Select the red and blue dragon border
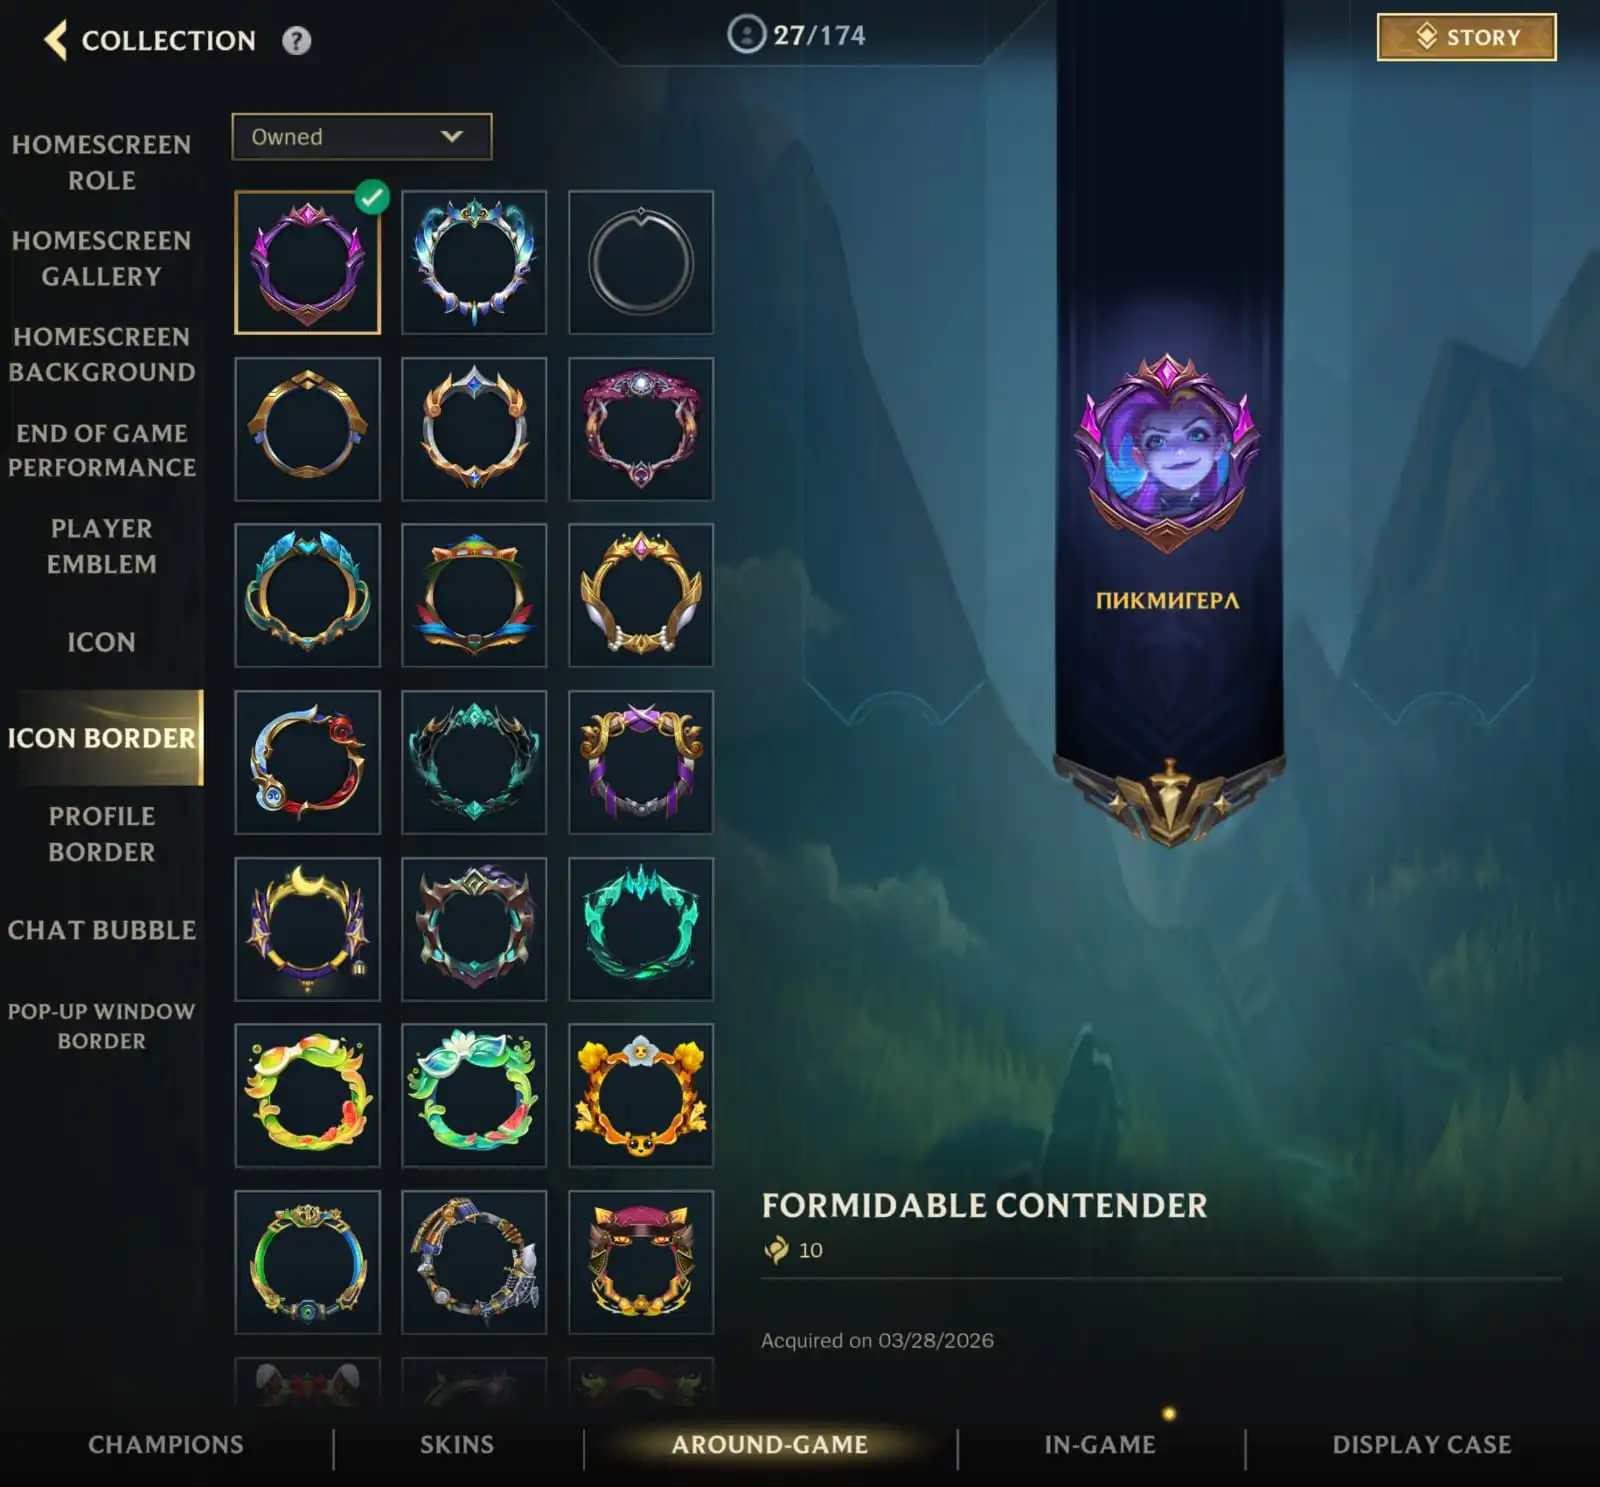1600x1487 pixels. [x=308, y=762]
